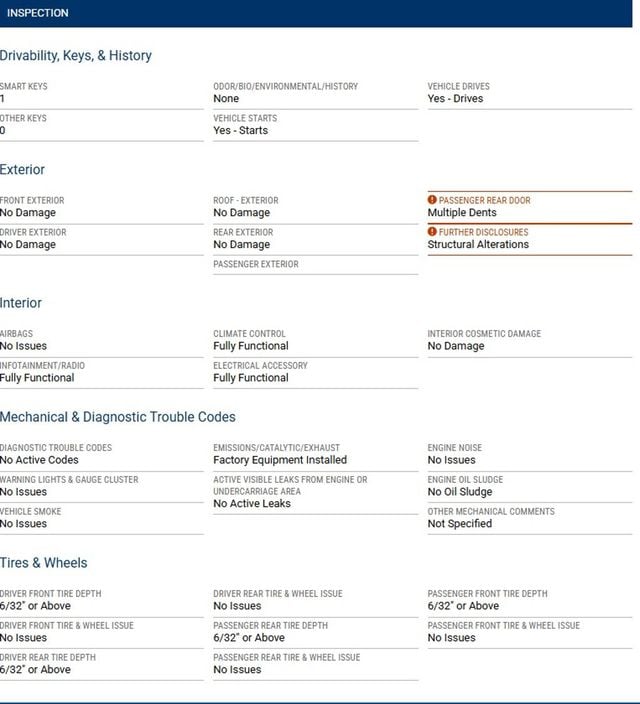Click the Further Disclosures alert icon
The height and width of the screenshot is (704, 640).
pyautogui.click(x=432, y=232)
